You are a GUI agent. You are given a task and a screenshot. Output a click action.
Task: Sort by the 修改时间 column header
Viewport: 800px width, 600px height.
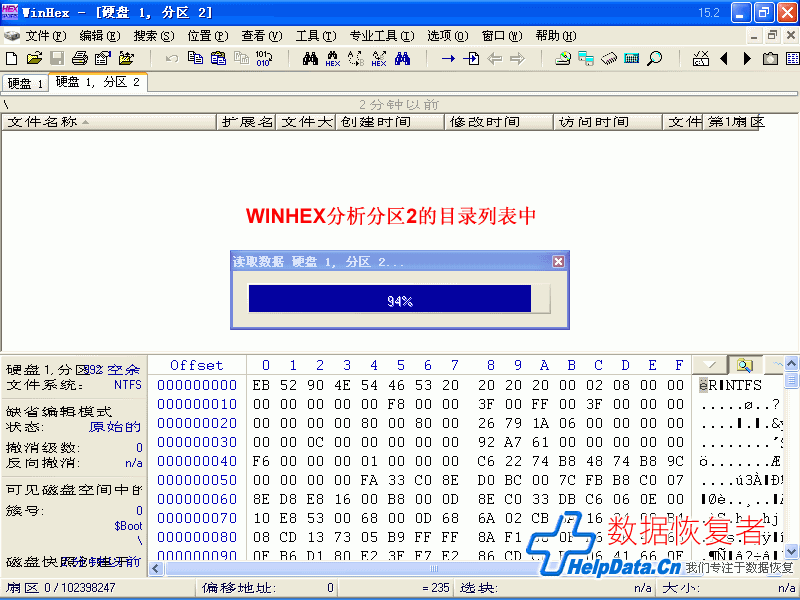(499, 122)
